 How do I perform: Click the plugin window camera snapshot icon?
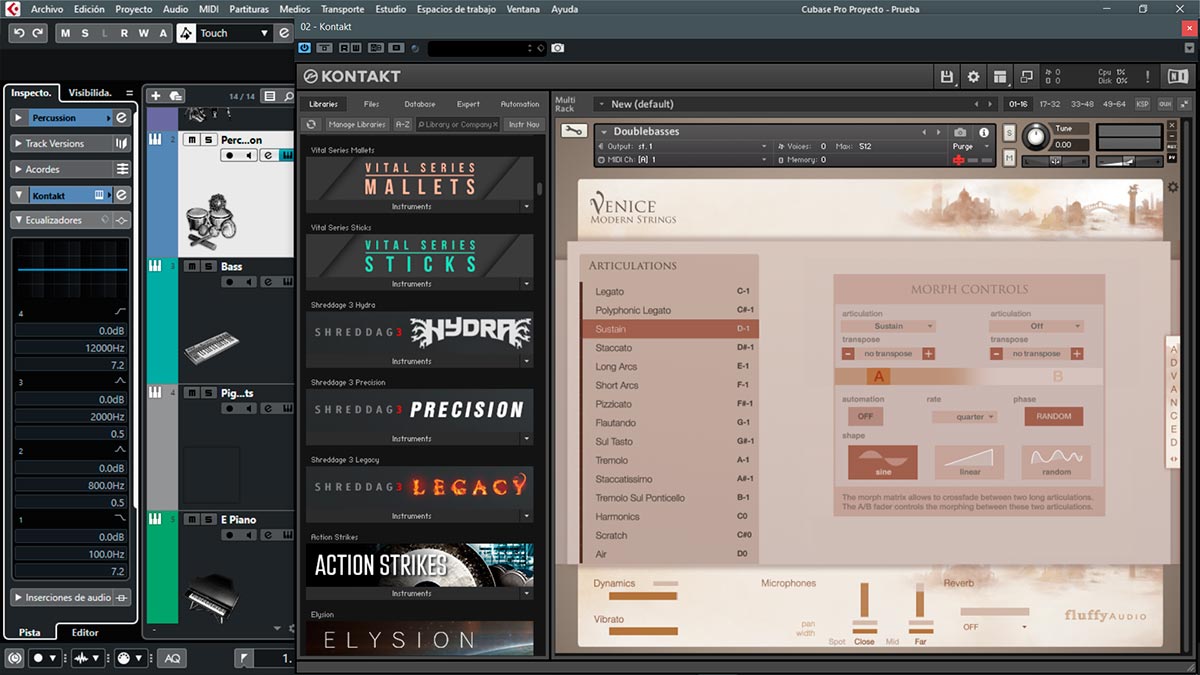pyautogui.click(x=557, y=48)
